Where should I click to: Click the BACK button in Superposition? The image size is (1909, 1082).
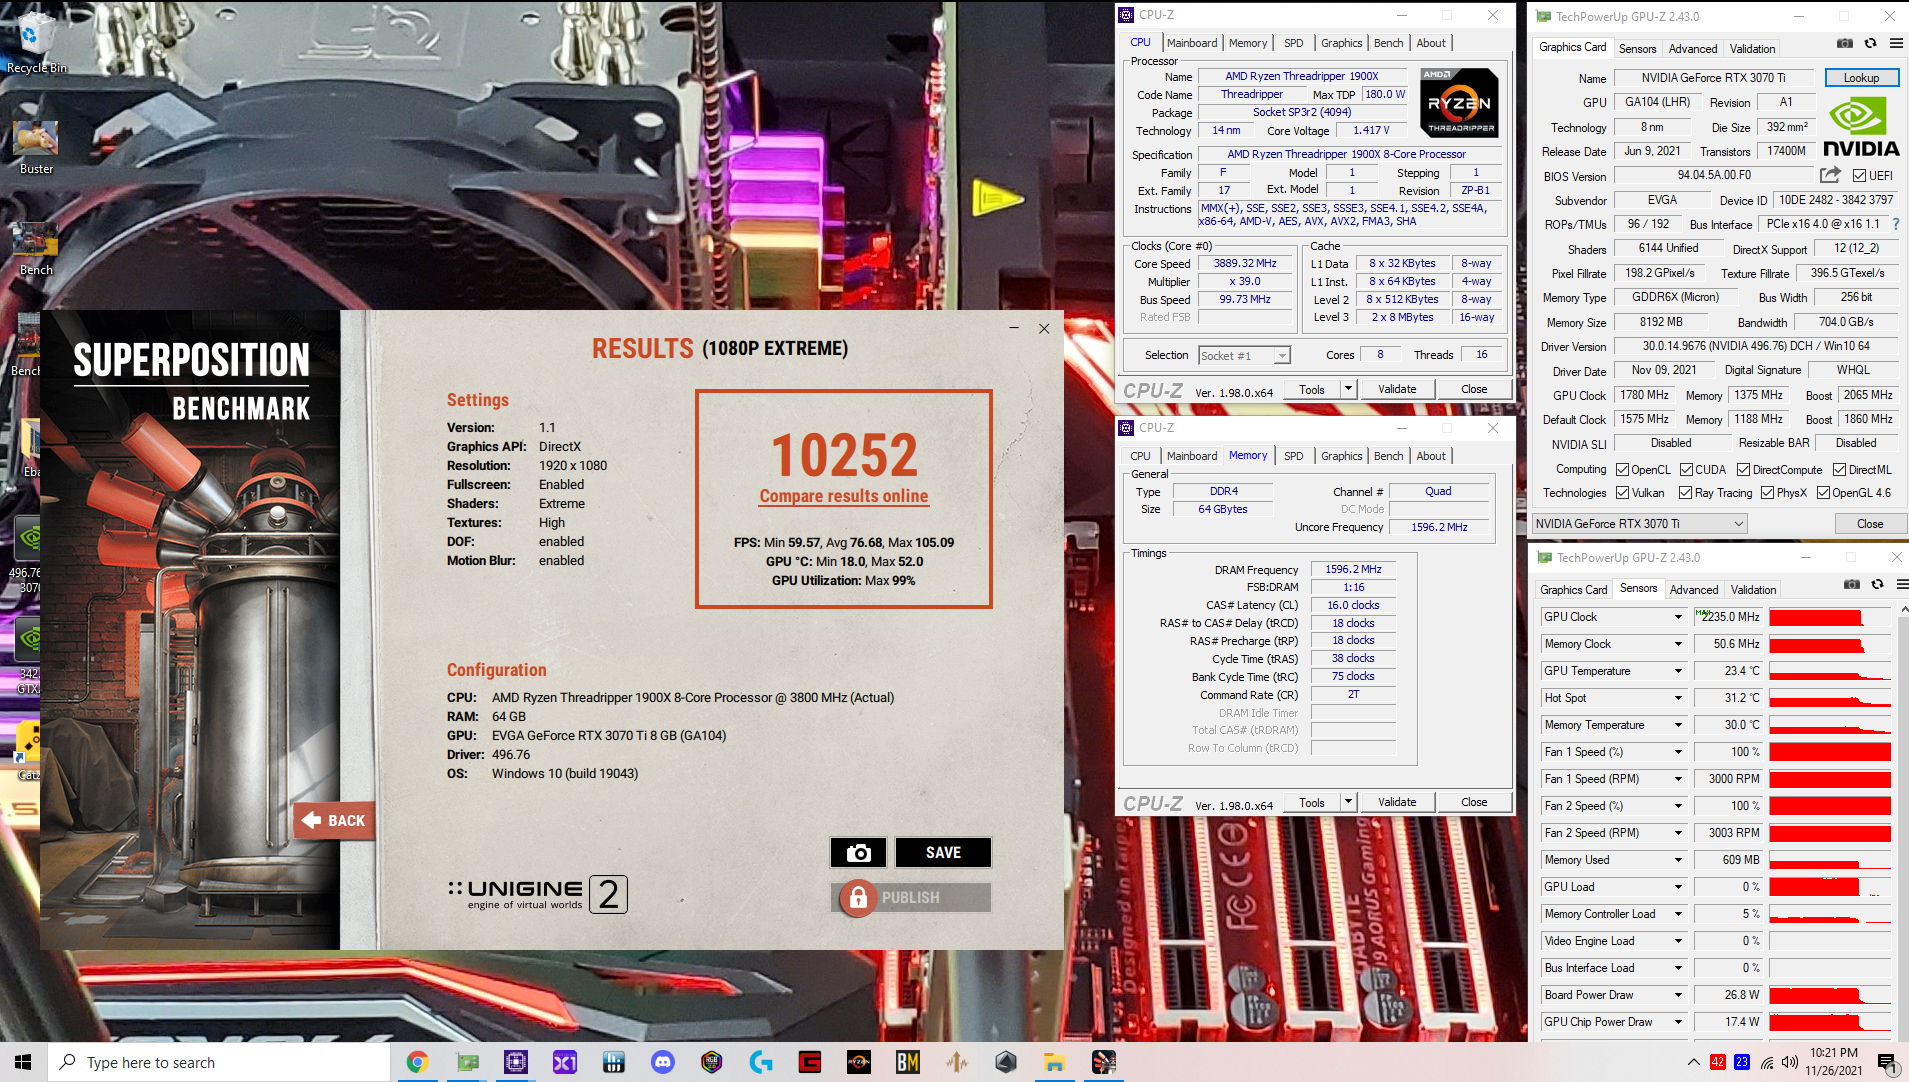point(334,820)
